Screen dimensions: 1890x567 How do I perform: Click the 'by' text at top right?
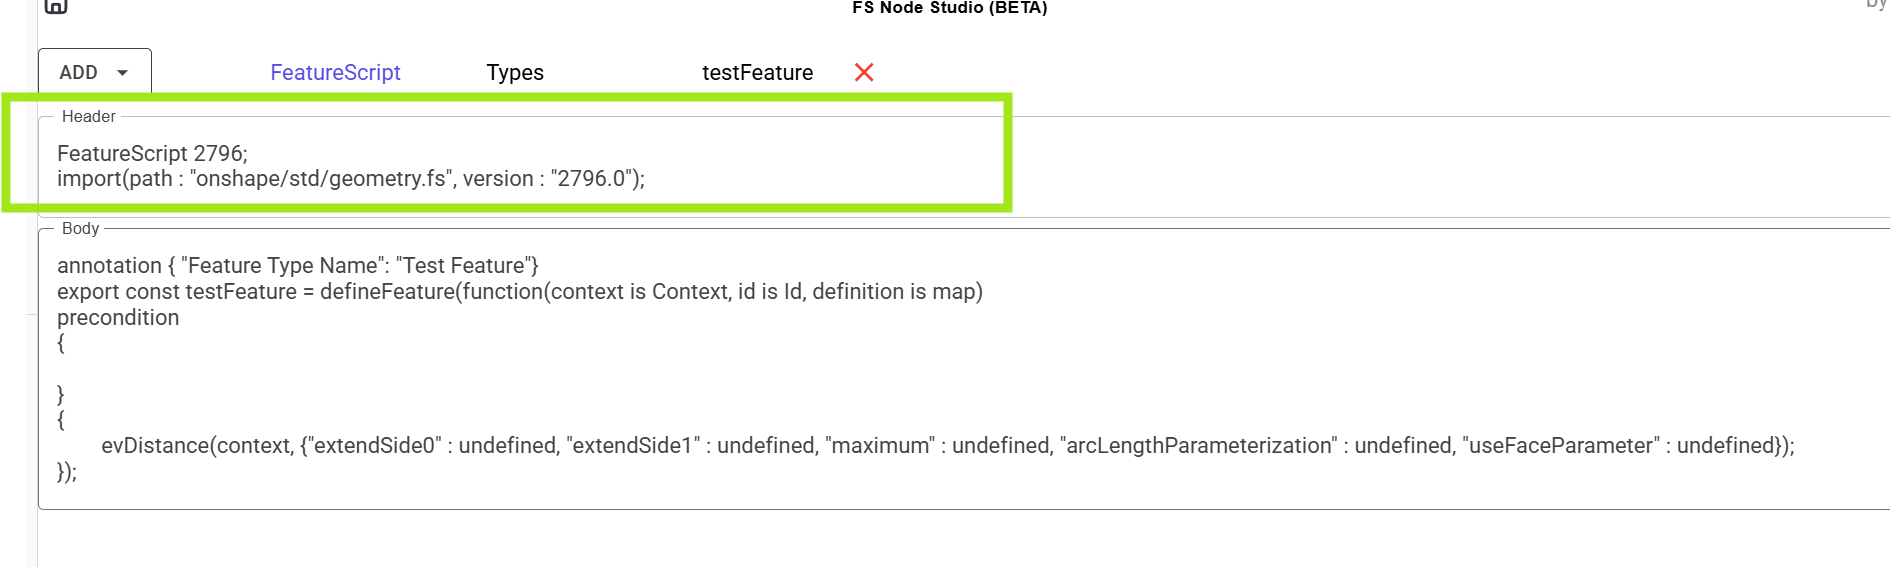pos(1877,4)
